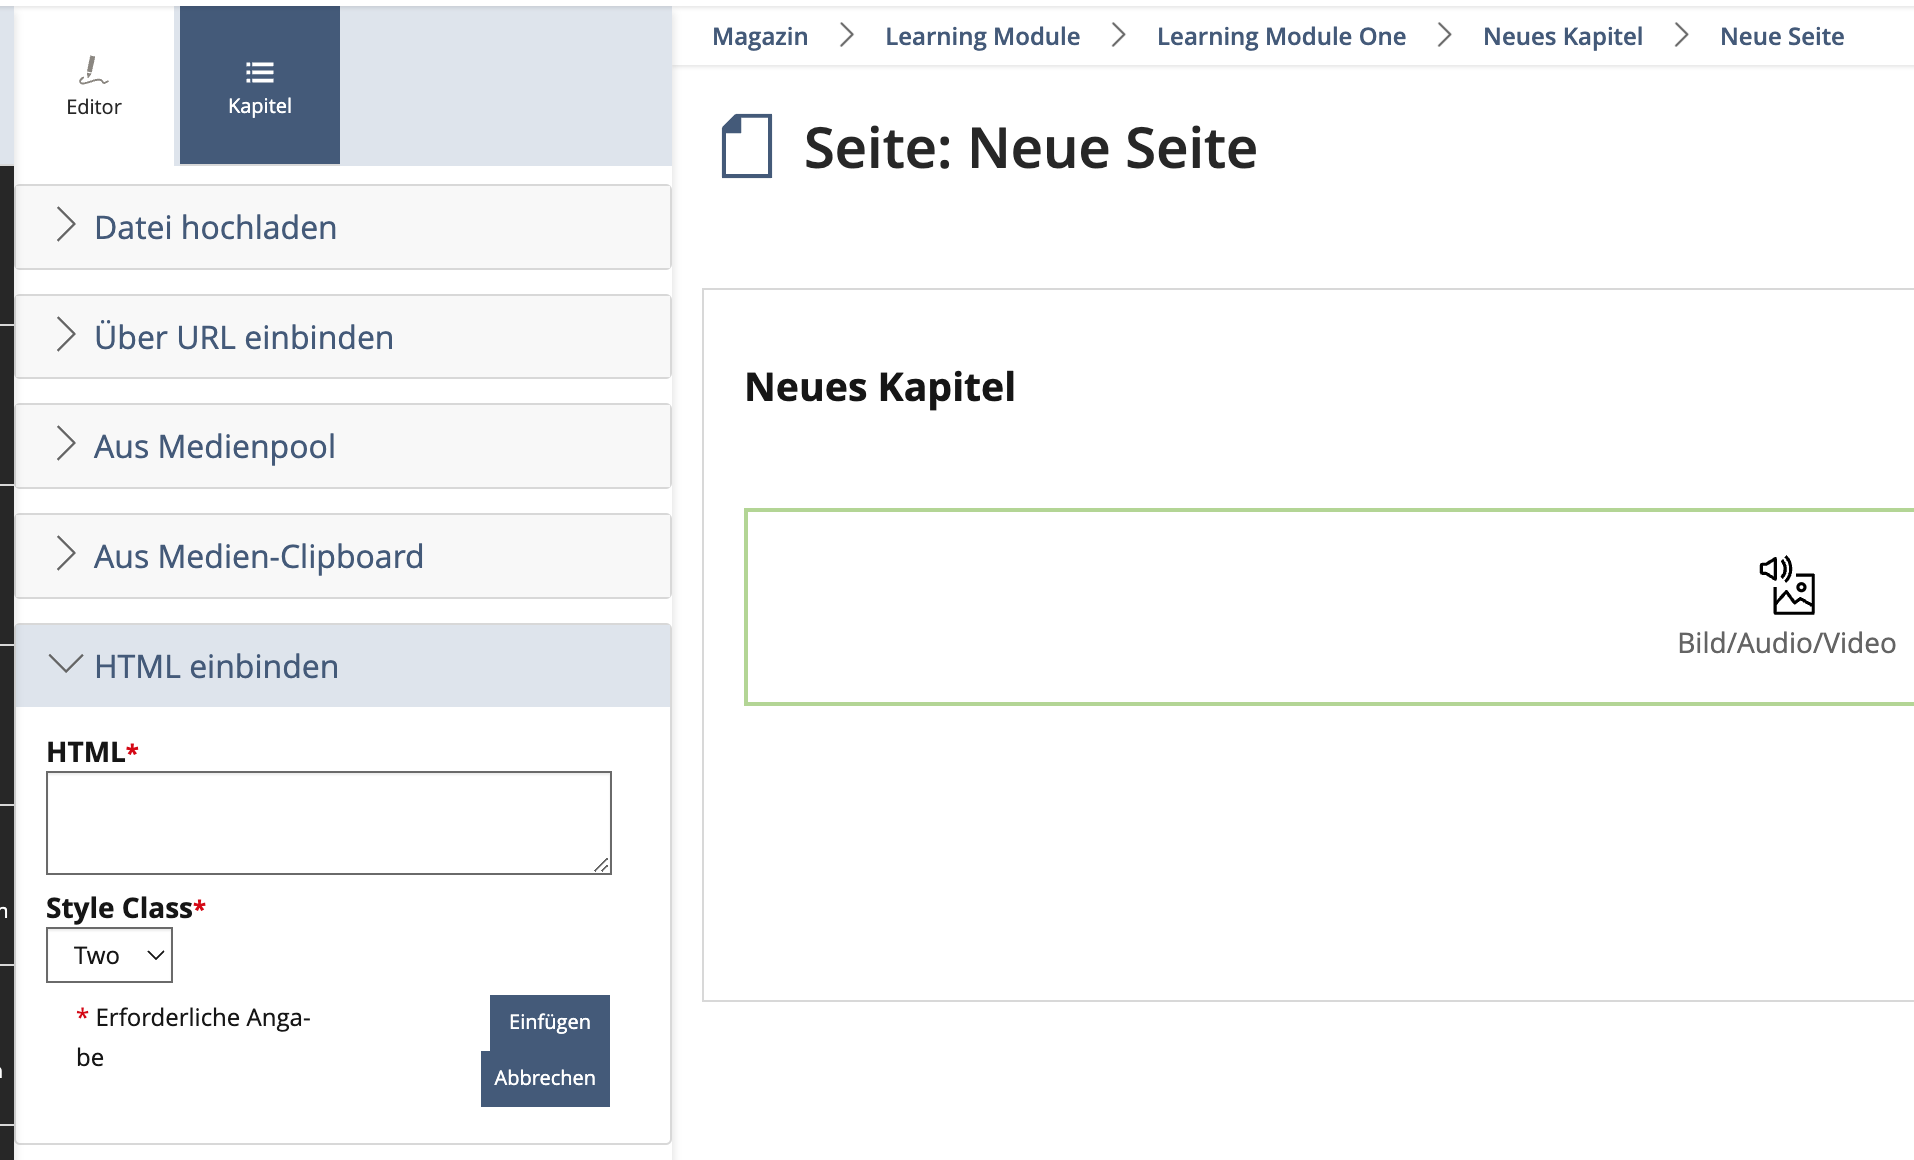Expand the Aus Medien-Clipboard section
The image size is (1914, 1160).
point(258,556)
